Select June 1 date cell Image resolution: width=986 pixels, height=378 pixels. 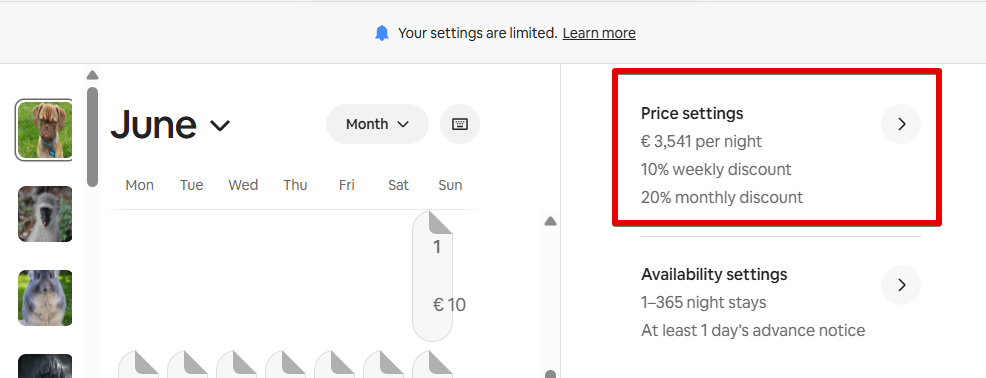pyautogui.click(x=432, y=276)
